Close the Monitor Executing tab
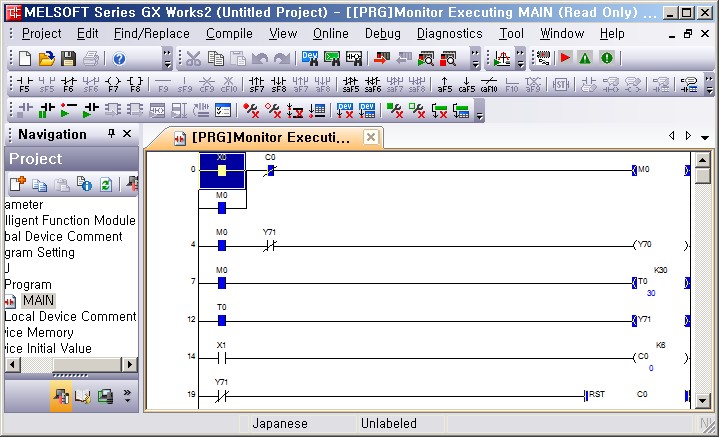719x437 pixels. pos(370,137)
